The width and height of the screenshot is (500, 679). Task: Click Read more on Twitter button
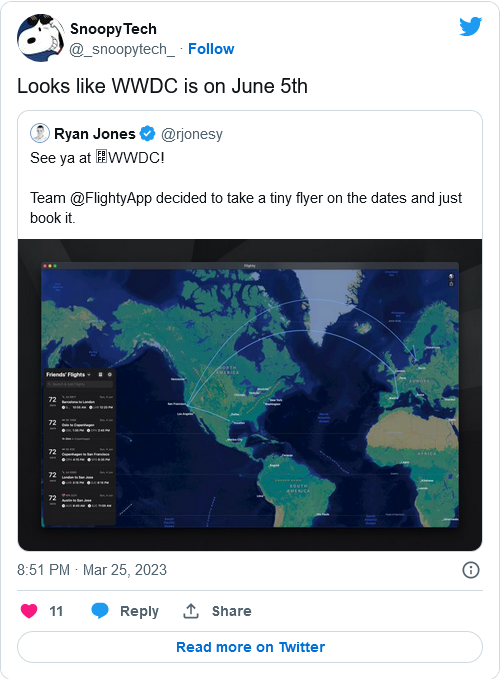coord(250,647)
